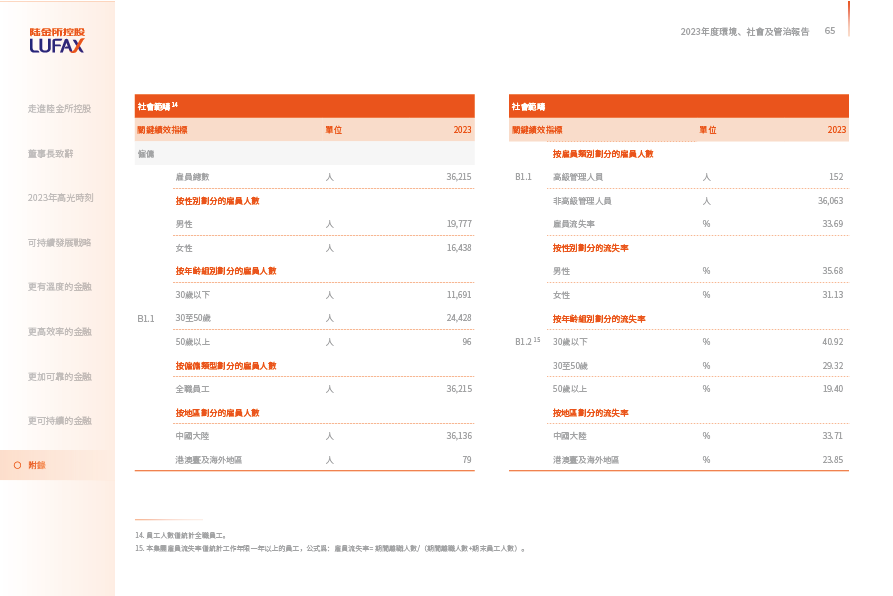Navigate to 可持續發展戰略 section
Screen dimensions: 893x596
59,242
